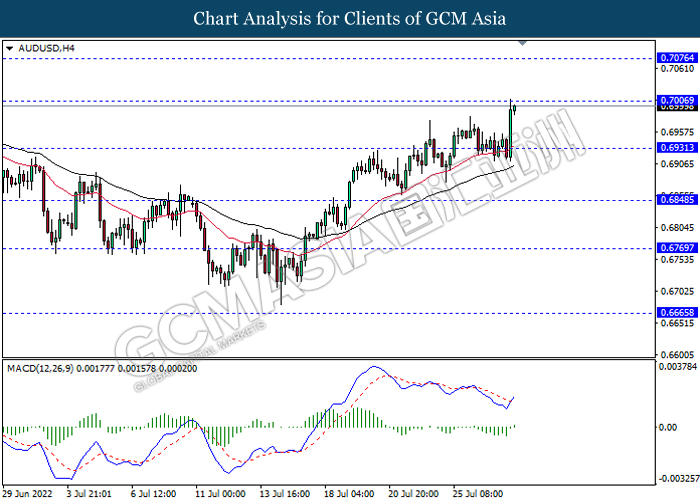Click the 0.69575 axis price value
700x500 pixels.
point(677,132)
